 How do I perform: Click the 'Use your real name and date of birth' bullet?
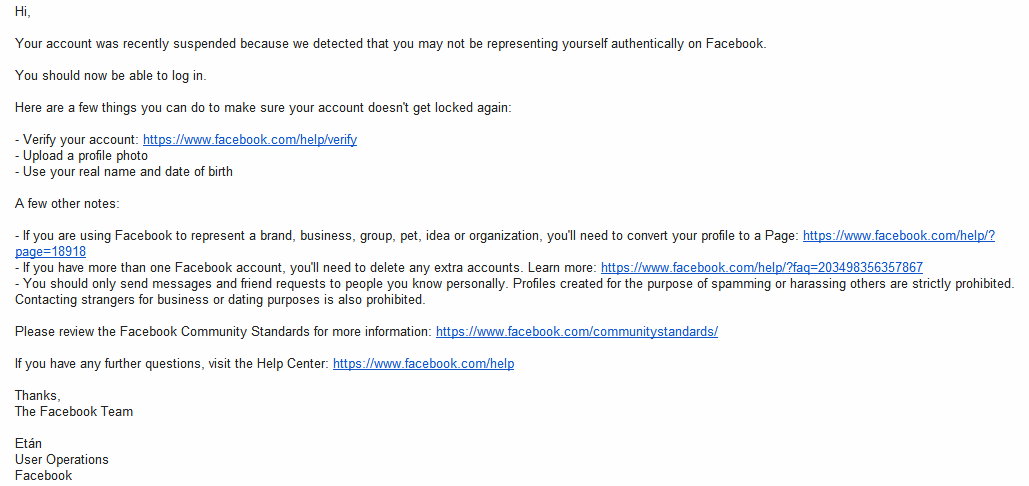click(124, 172)
